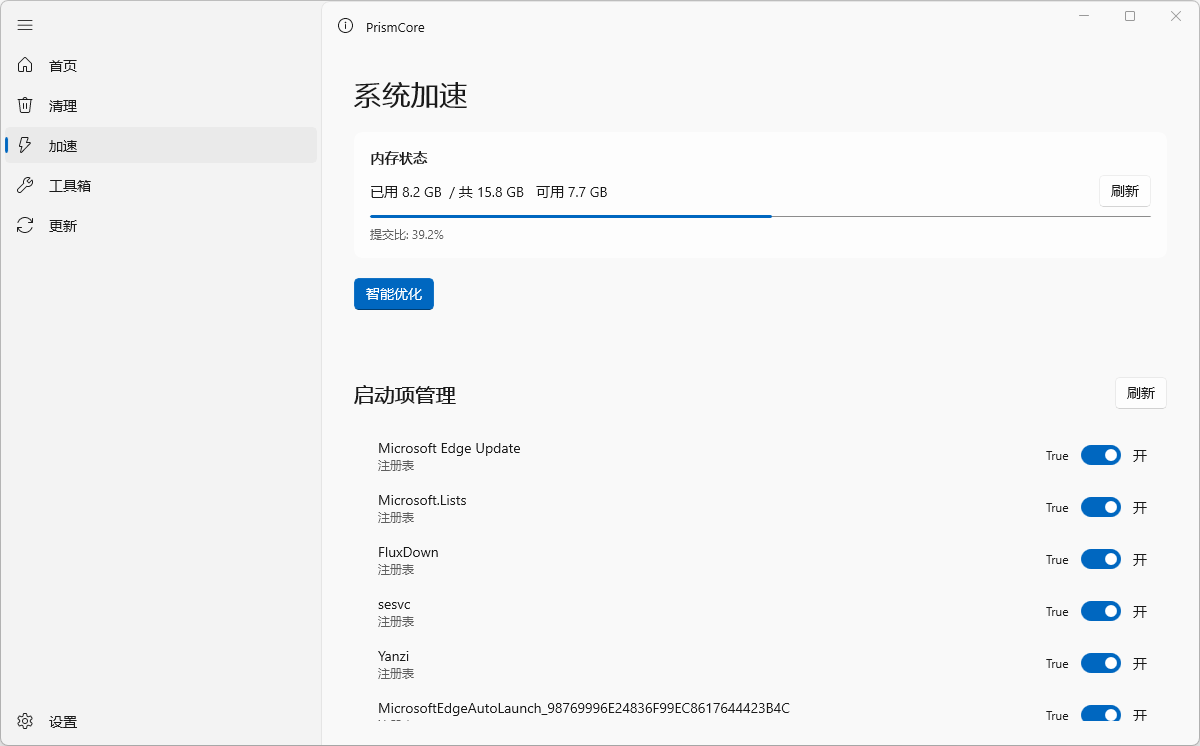Minimize the PrismCore window
1200x746 pixels.
1084,16
